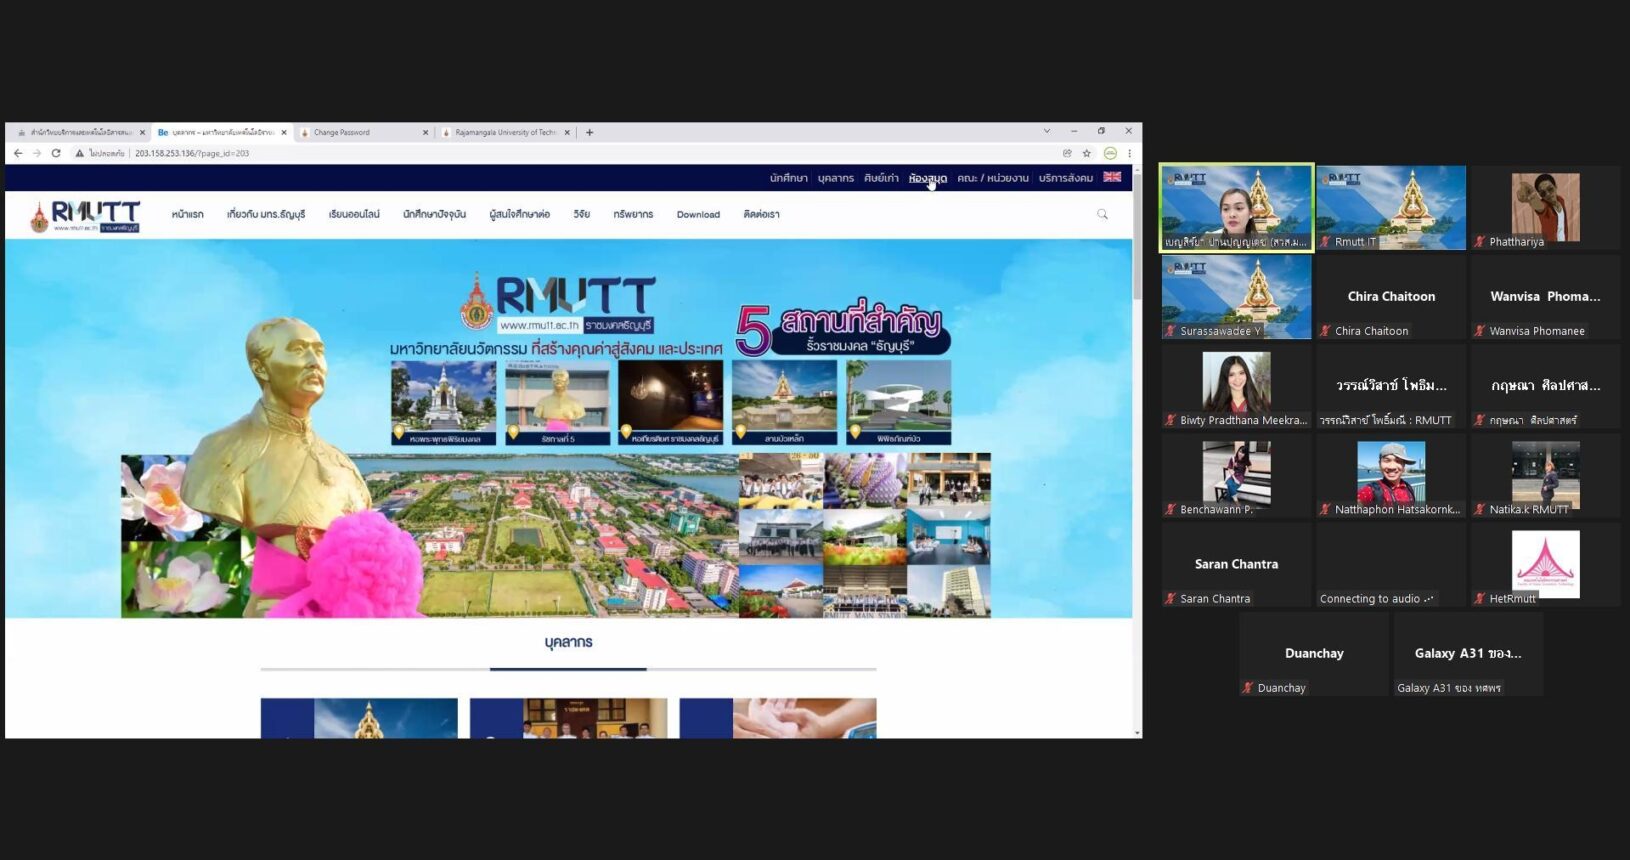Select the Biwty Pradthana participant tile
1630x860 pixels.
coord(1236,386)
